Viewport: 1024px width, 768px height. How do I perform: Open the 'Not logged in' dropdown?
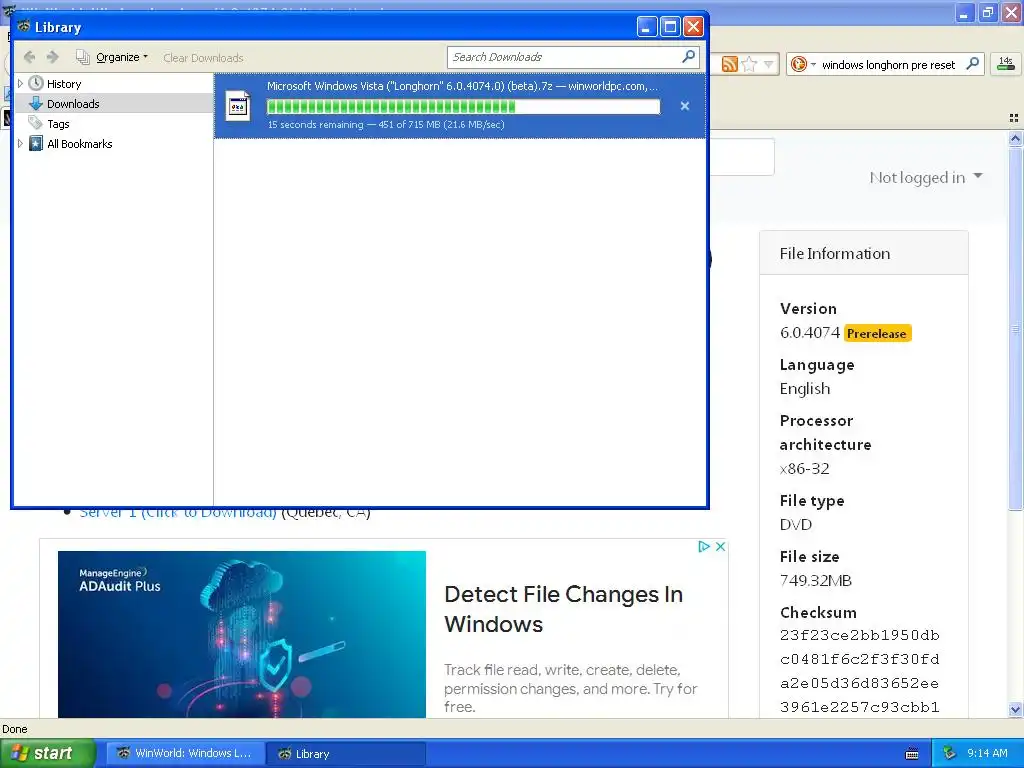coord(926,177)
